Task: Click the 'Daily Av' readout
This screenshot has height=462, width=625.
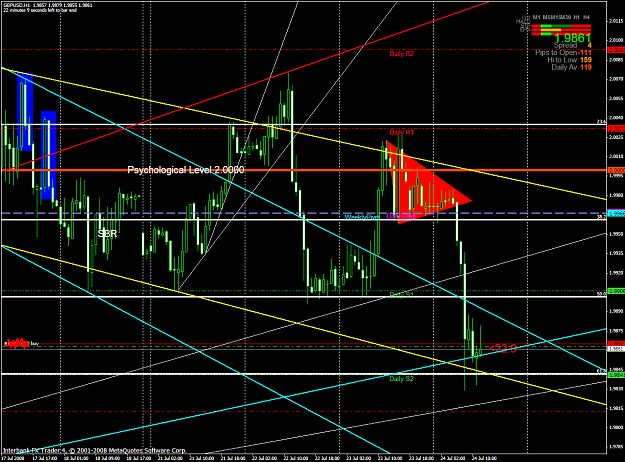Action: [571, 67]
